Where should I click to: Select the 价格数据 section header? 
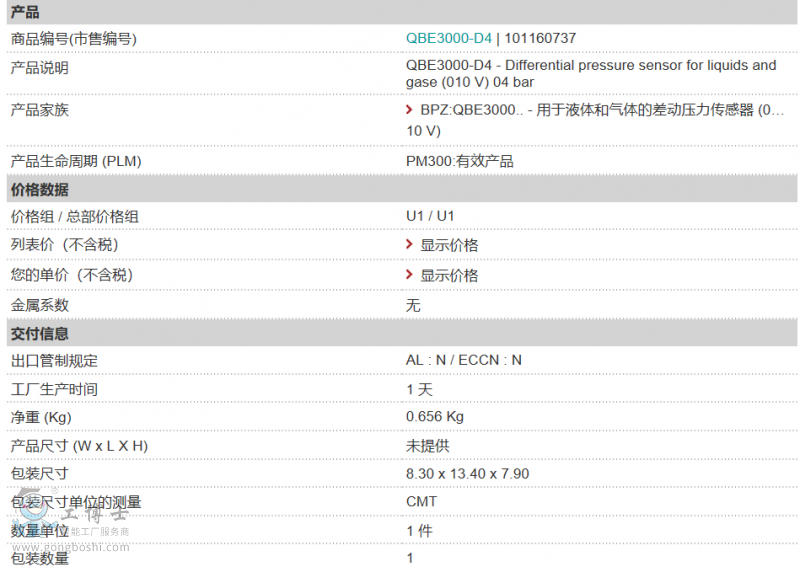point(40,189)
